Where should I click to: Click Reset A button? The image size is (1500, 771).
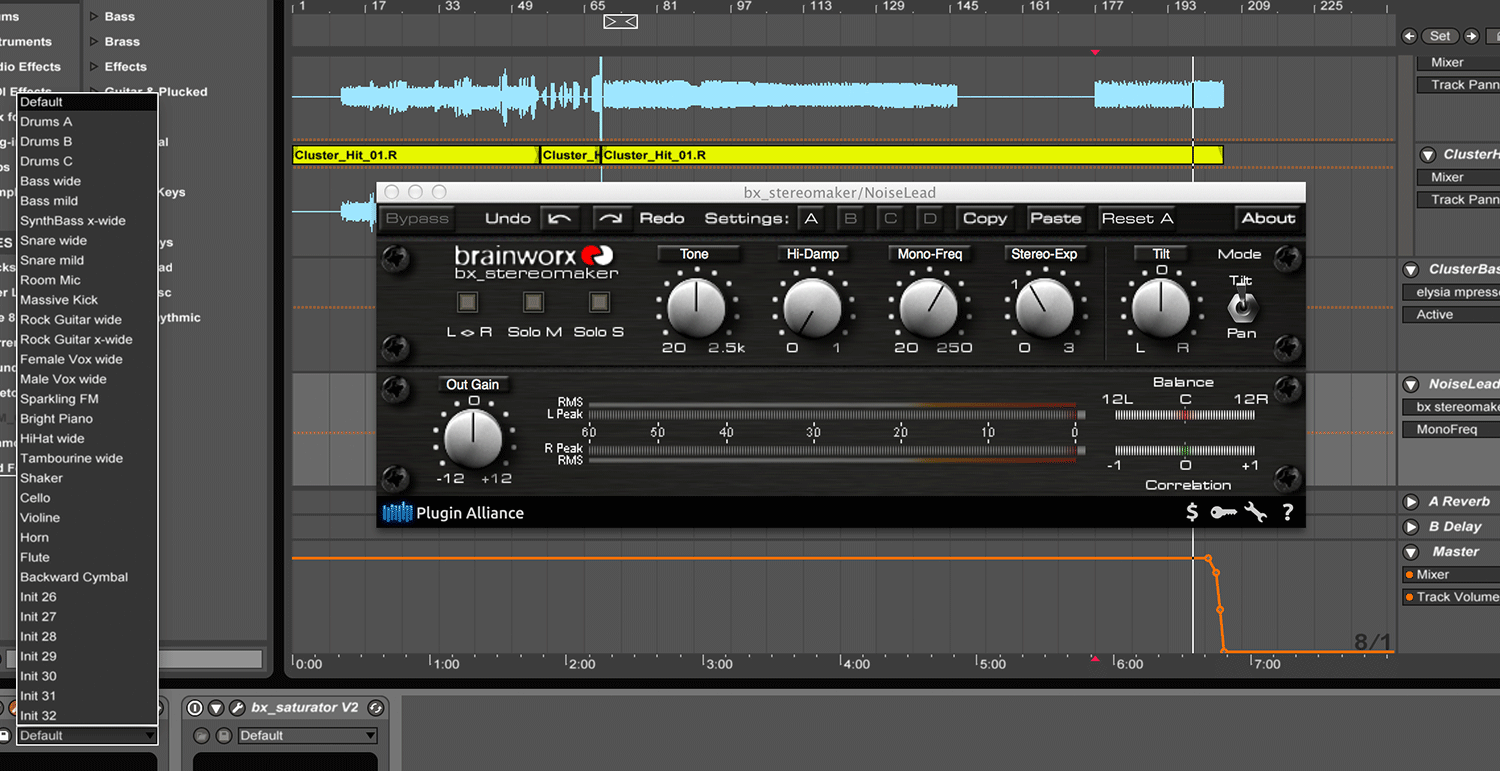[1138, 218]
